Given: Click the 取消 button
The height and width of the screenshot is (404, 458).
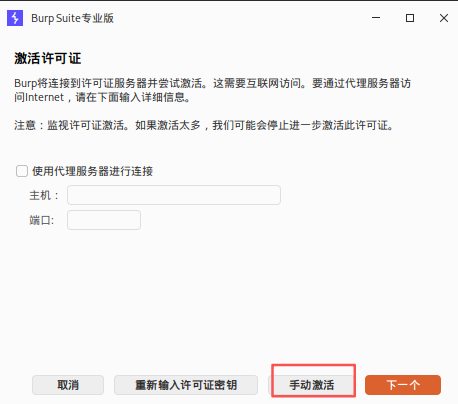Looking at the screenshot, I should point(68,385).
